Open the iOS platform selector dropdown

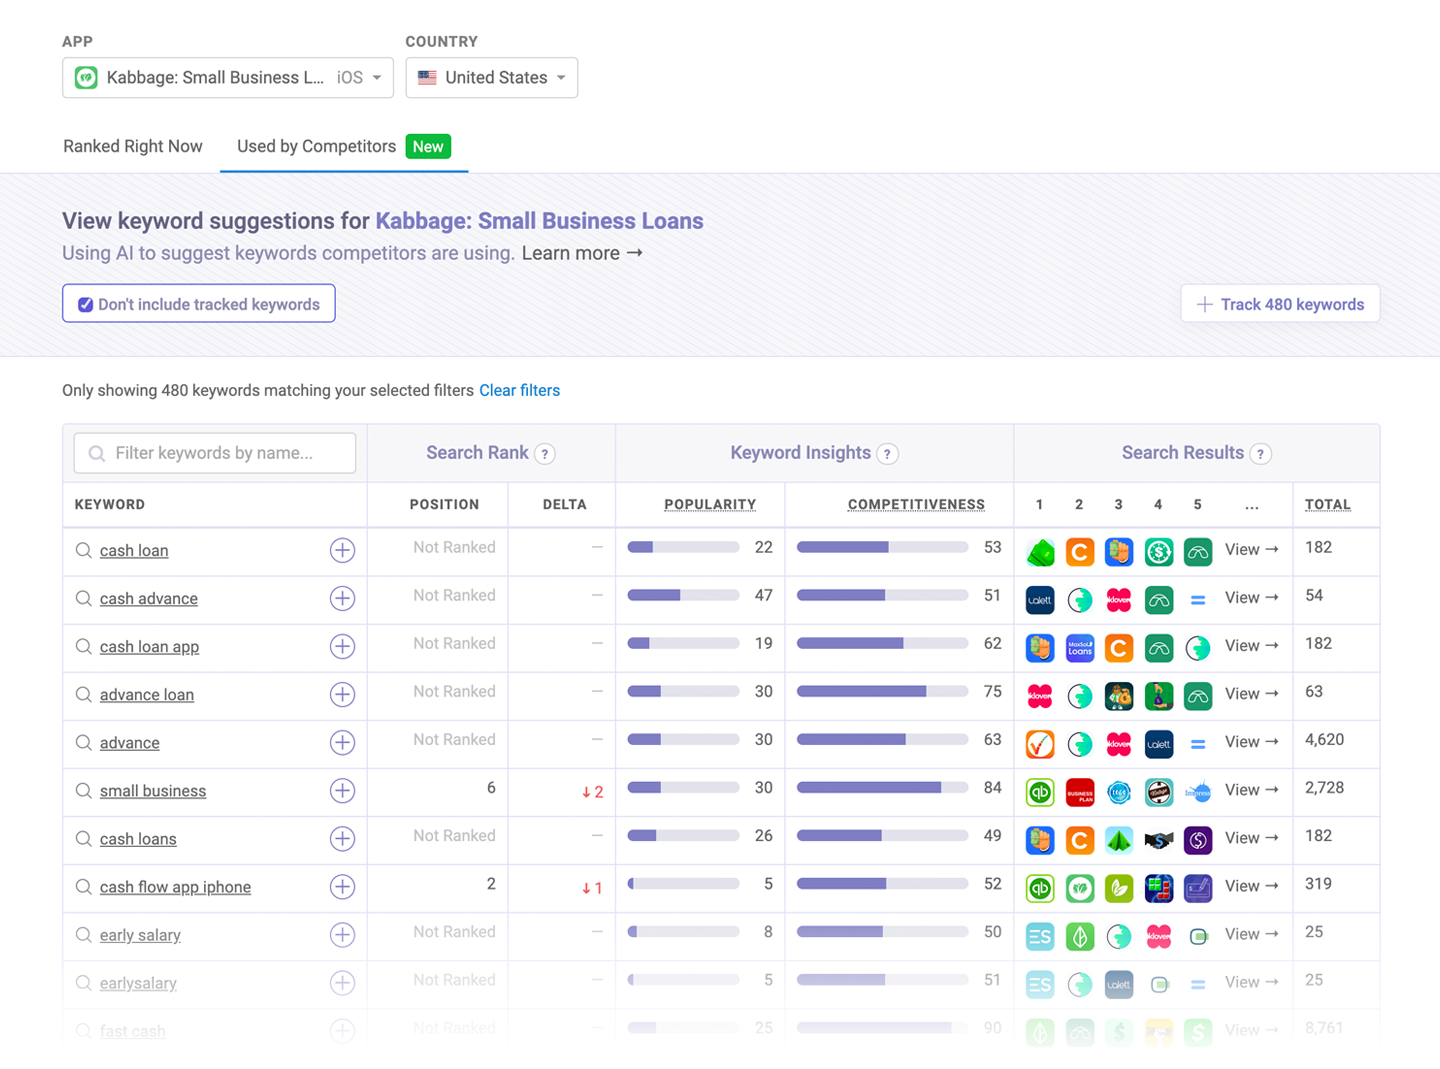click(360, 77)
